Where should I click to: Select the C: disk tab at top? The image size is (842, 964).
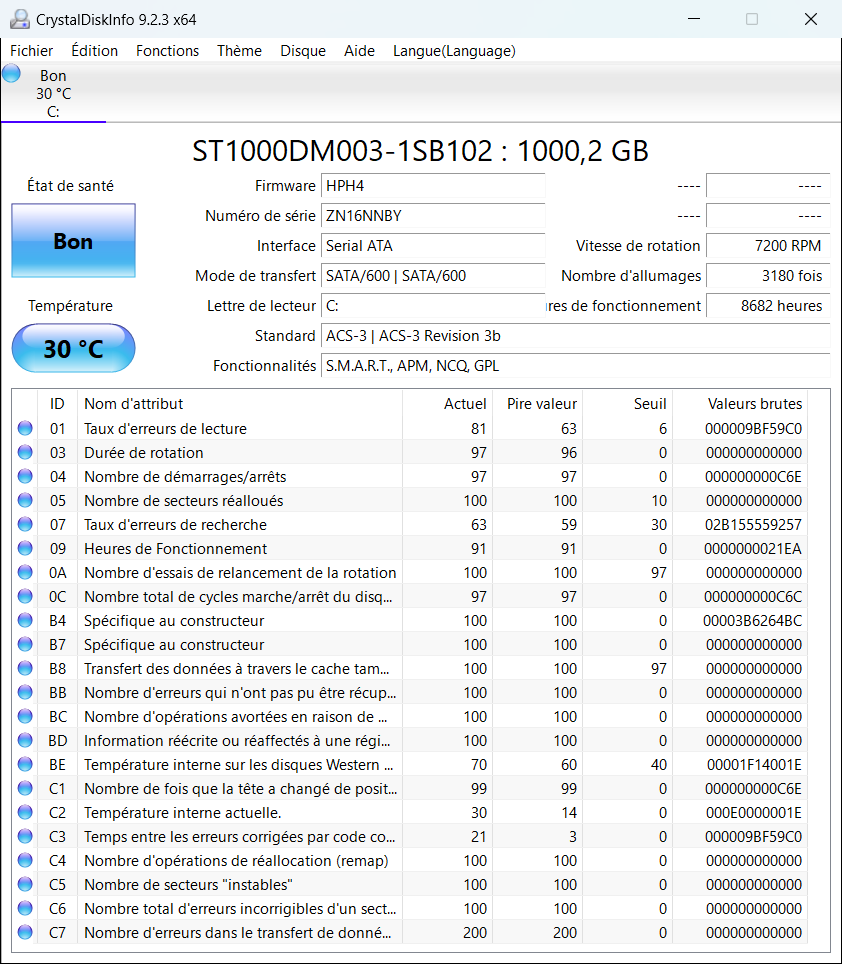pos(53,93)
